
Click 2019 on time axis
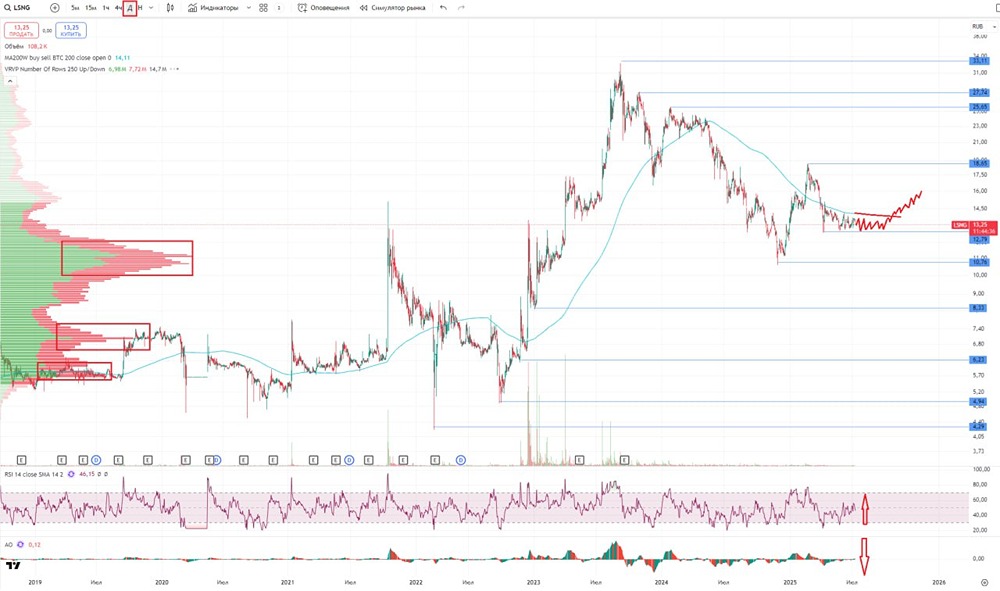click(35, 582)
